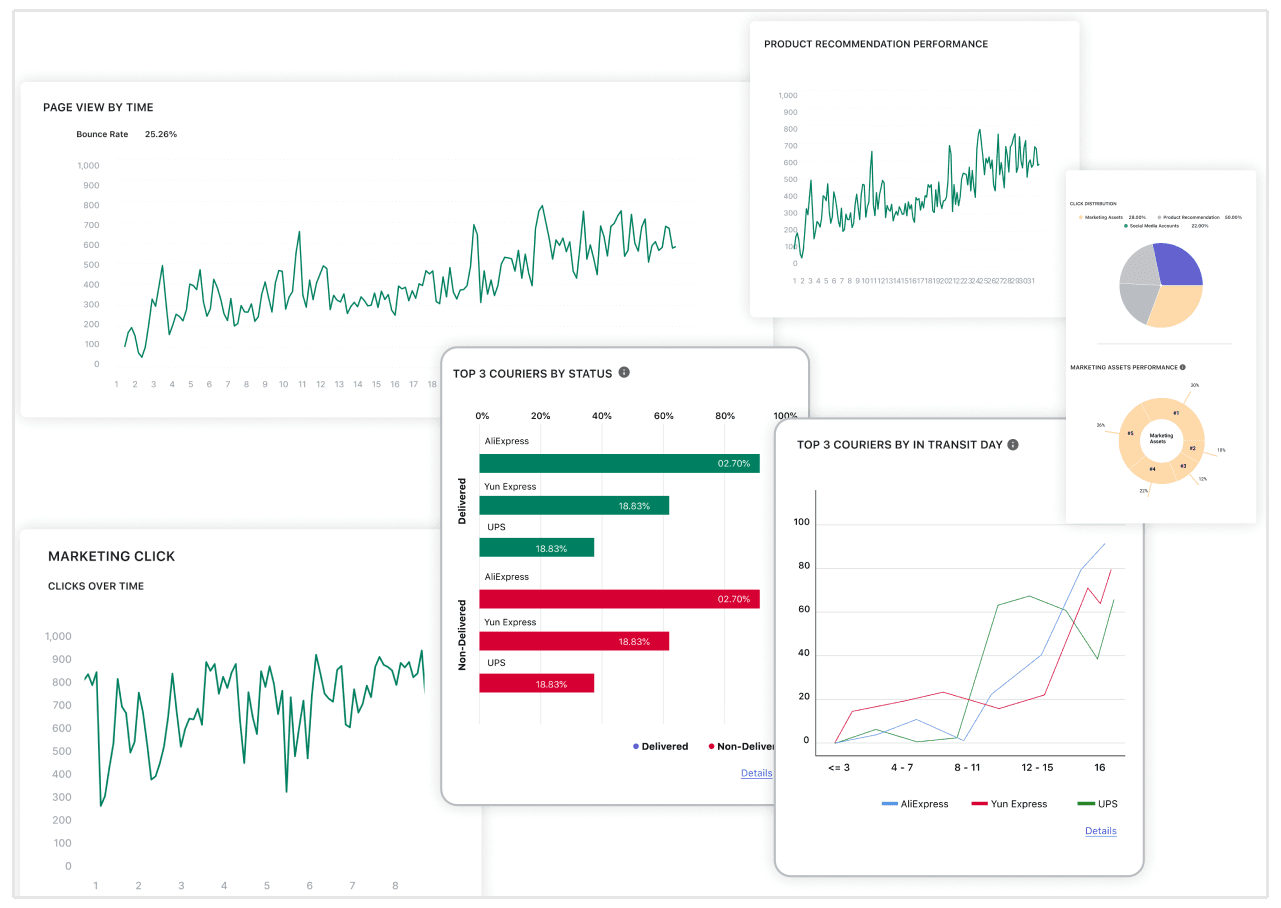Toggle AliExpress series in transit day legend

tap(914, 804)
